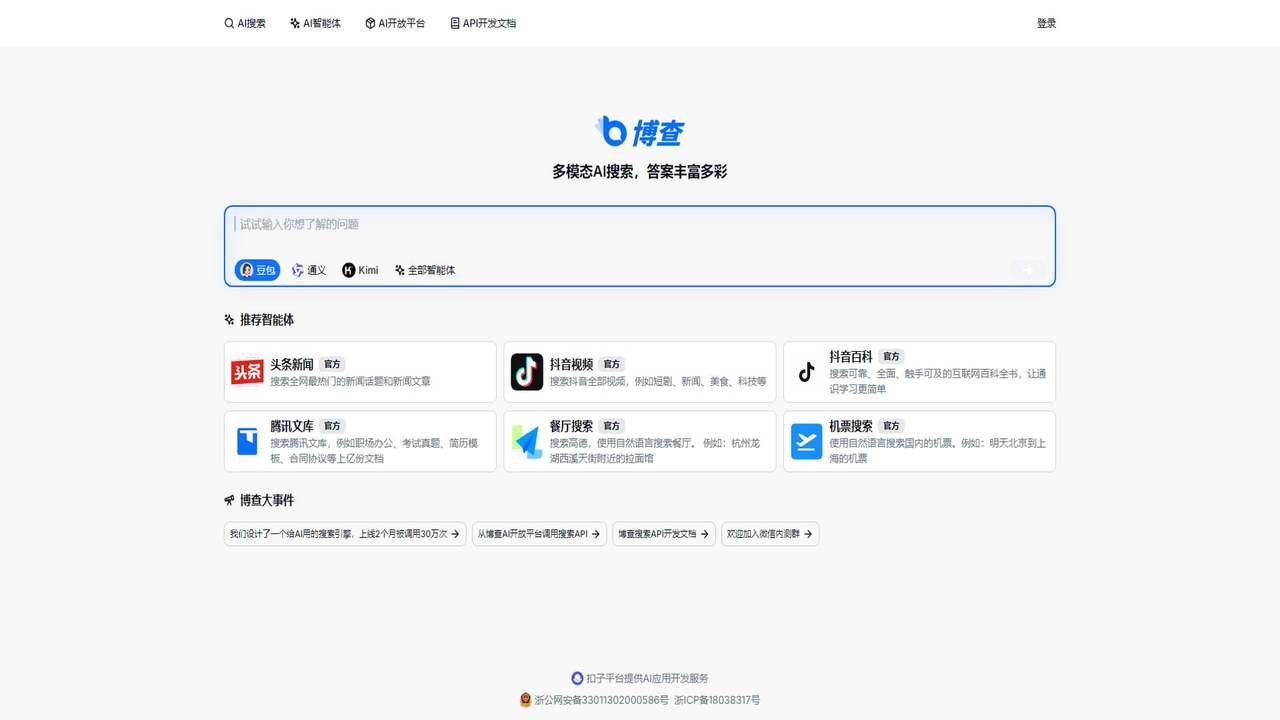Click the police badge icon in footer
Screen dimensions: 1280x720
click(x=526, y=700)
